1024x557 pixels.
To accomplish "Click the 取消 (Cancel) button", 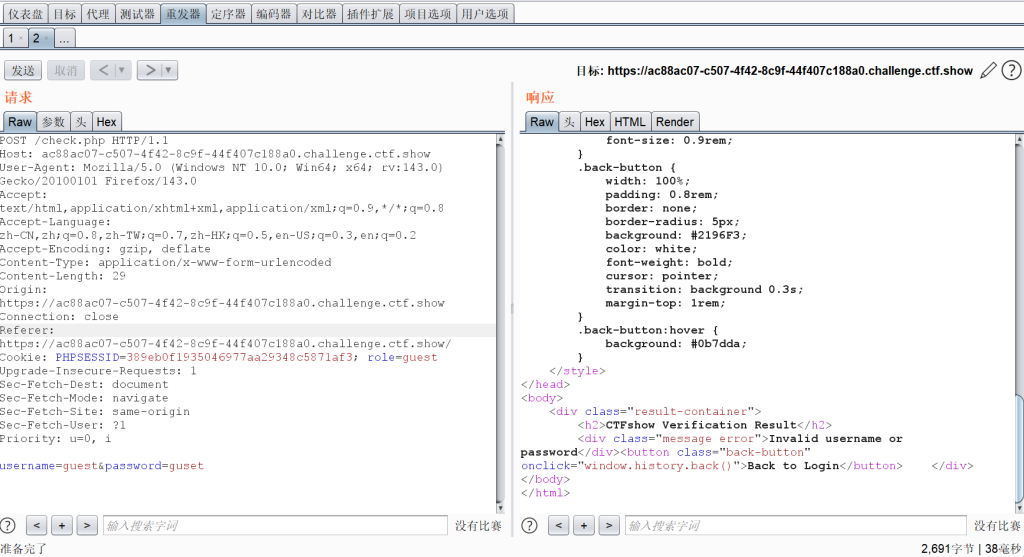I will pos(66,70).
